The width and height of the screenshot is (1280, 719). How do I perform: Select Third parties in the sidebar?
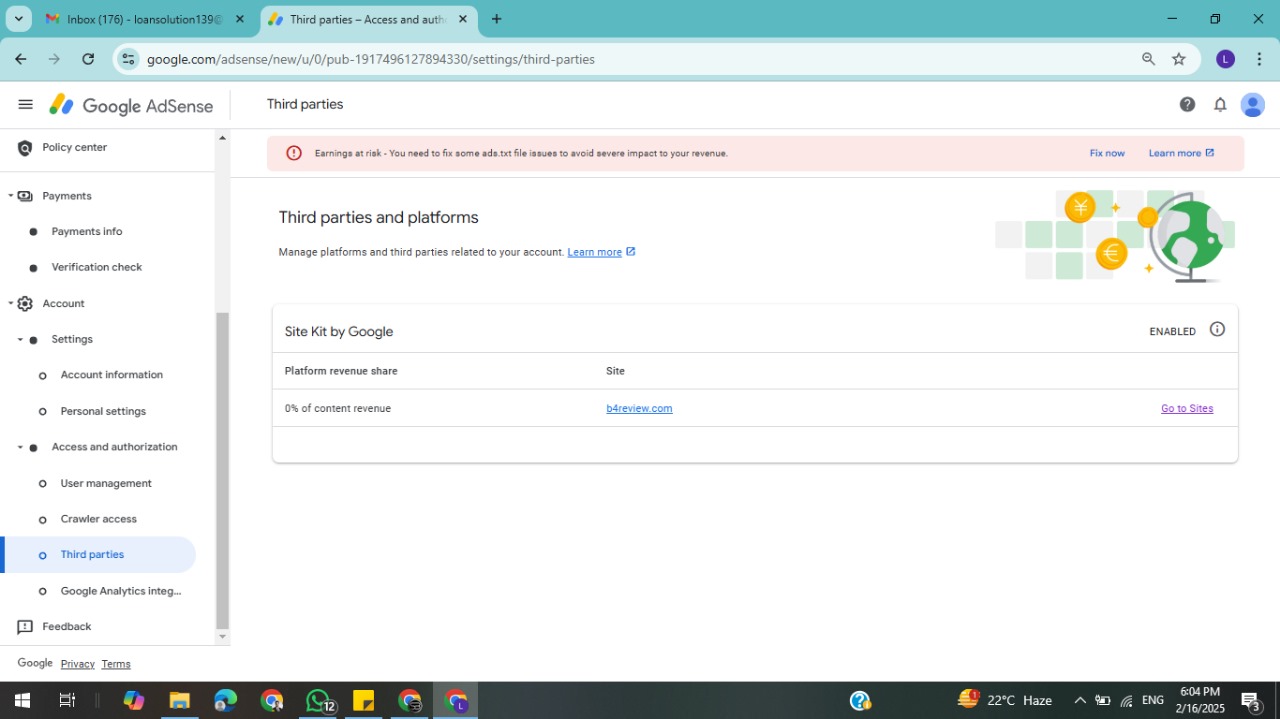(98, 555)
